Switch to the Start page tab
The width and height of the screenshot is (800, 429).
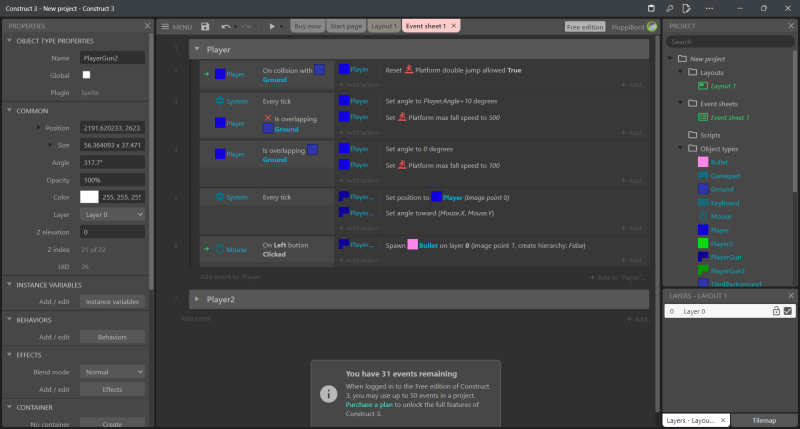coord(346,26)
